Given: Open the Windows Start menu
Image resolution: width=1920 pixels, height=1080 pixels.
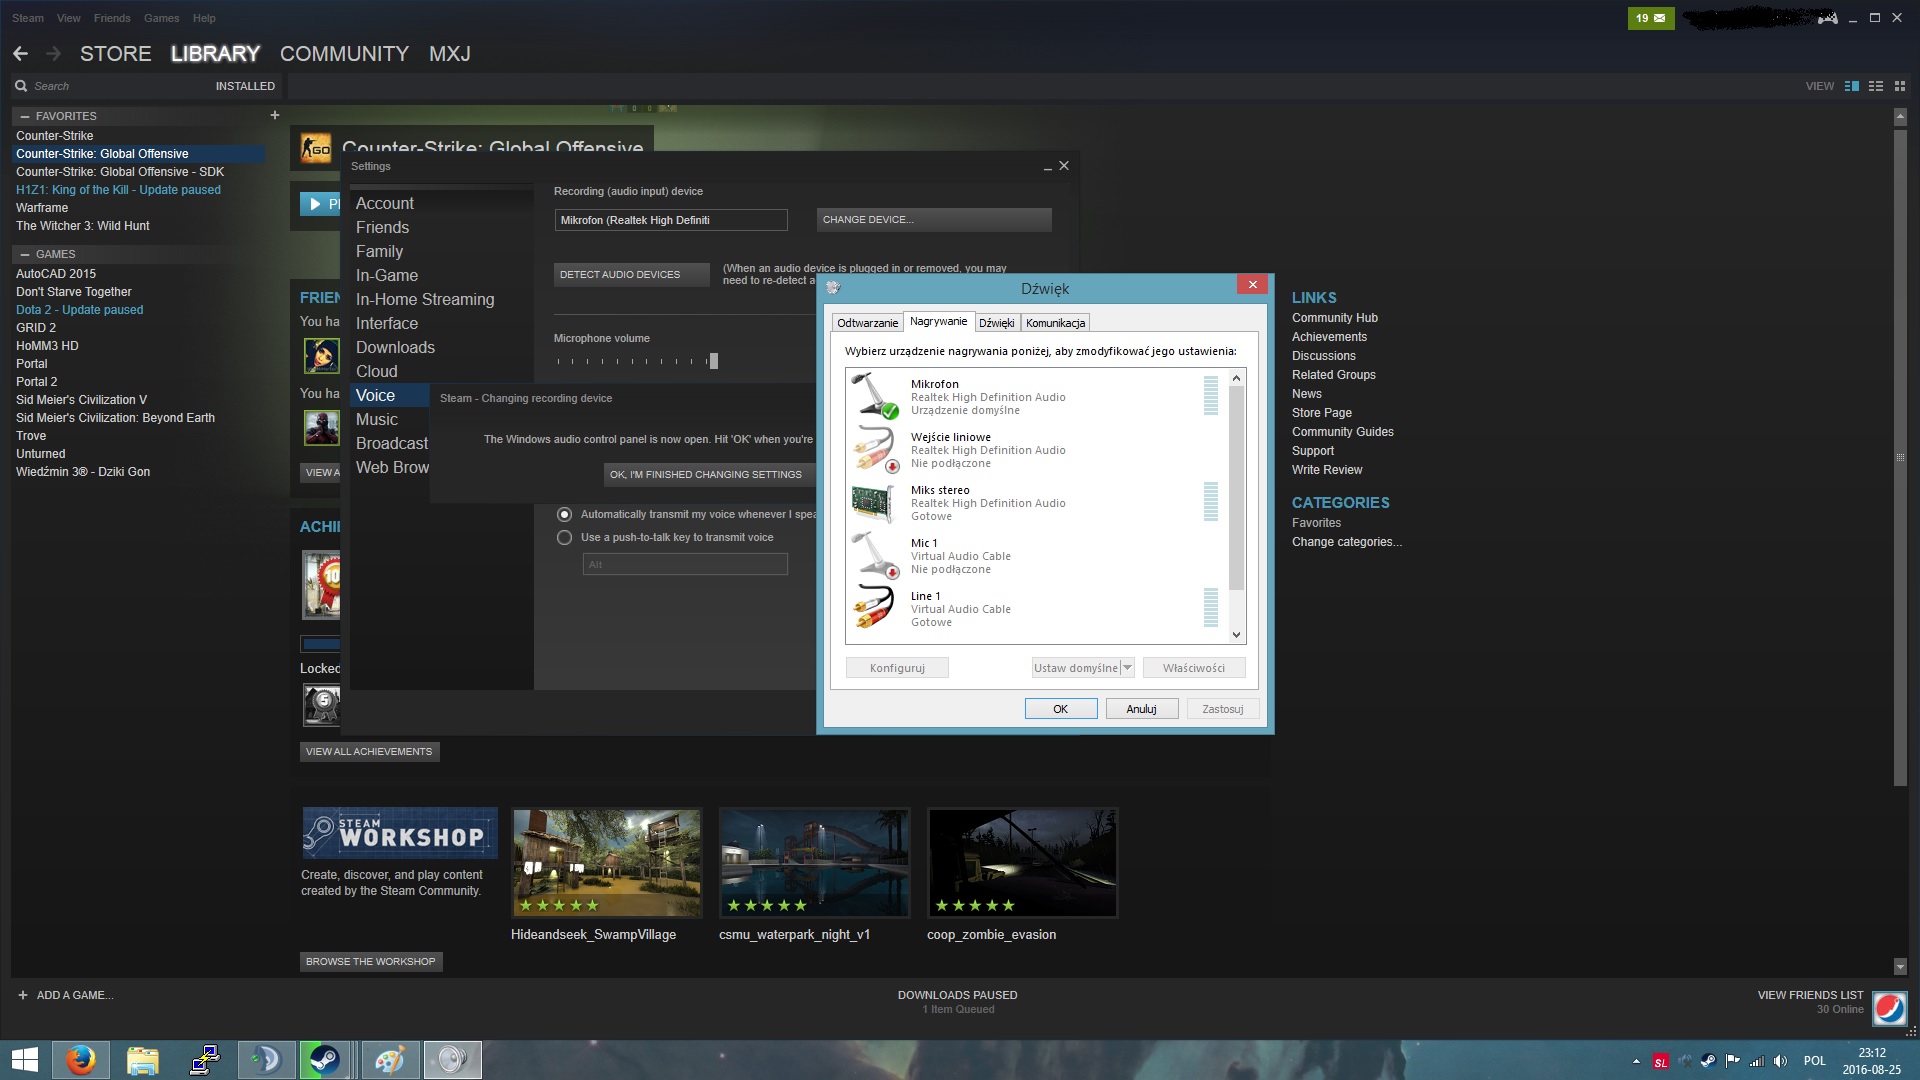Looking at the screenshot, I should click(x=24, y=1060).
